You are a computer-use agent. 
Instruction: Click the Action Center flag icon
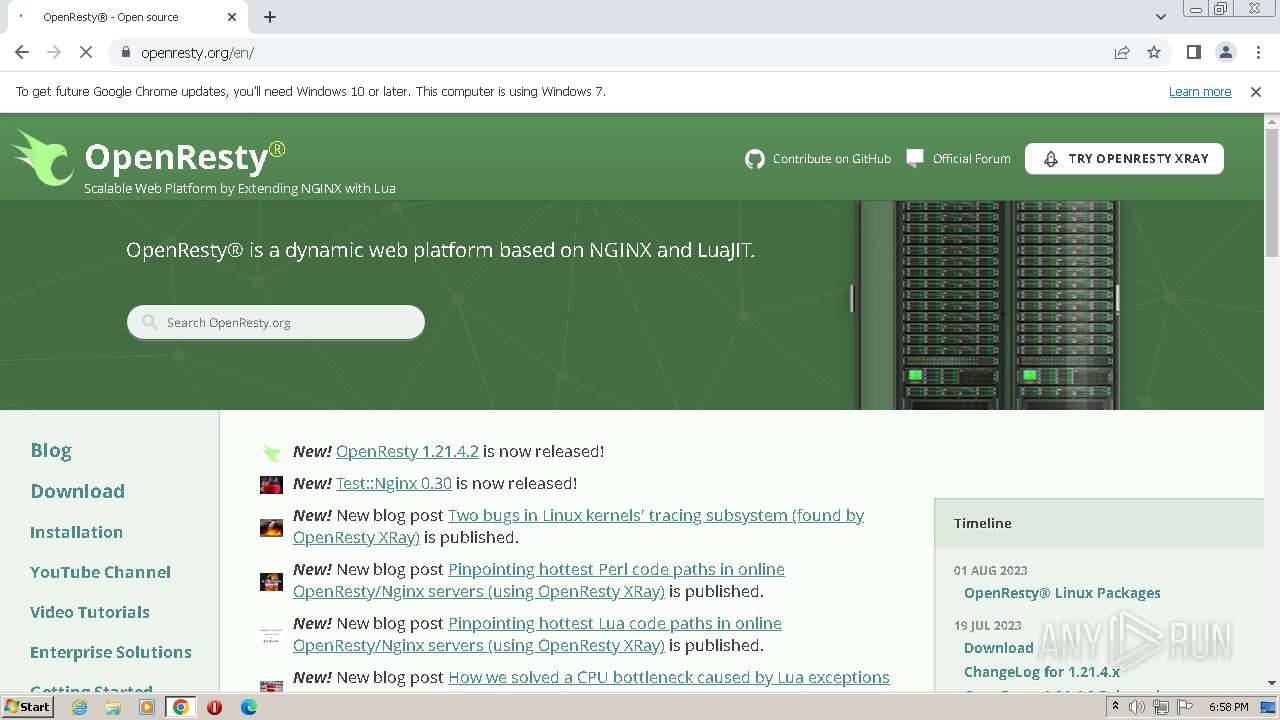(x=1185, y=707)
